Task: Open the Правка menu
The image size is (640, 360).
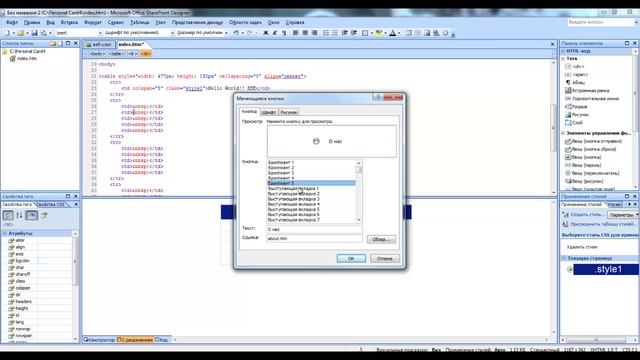Action: [31, 22]
